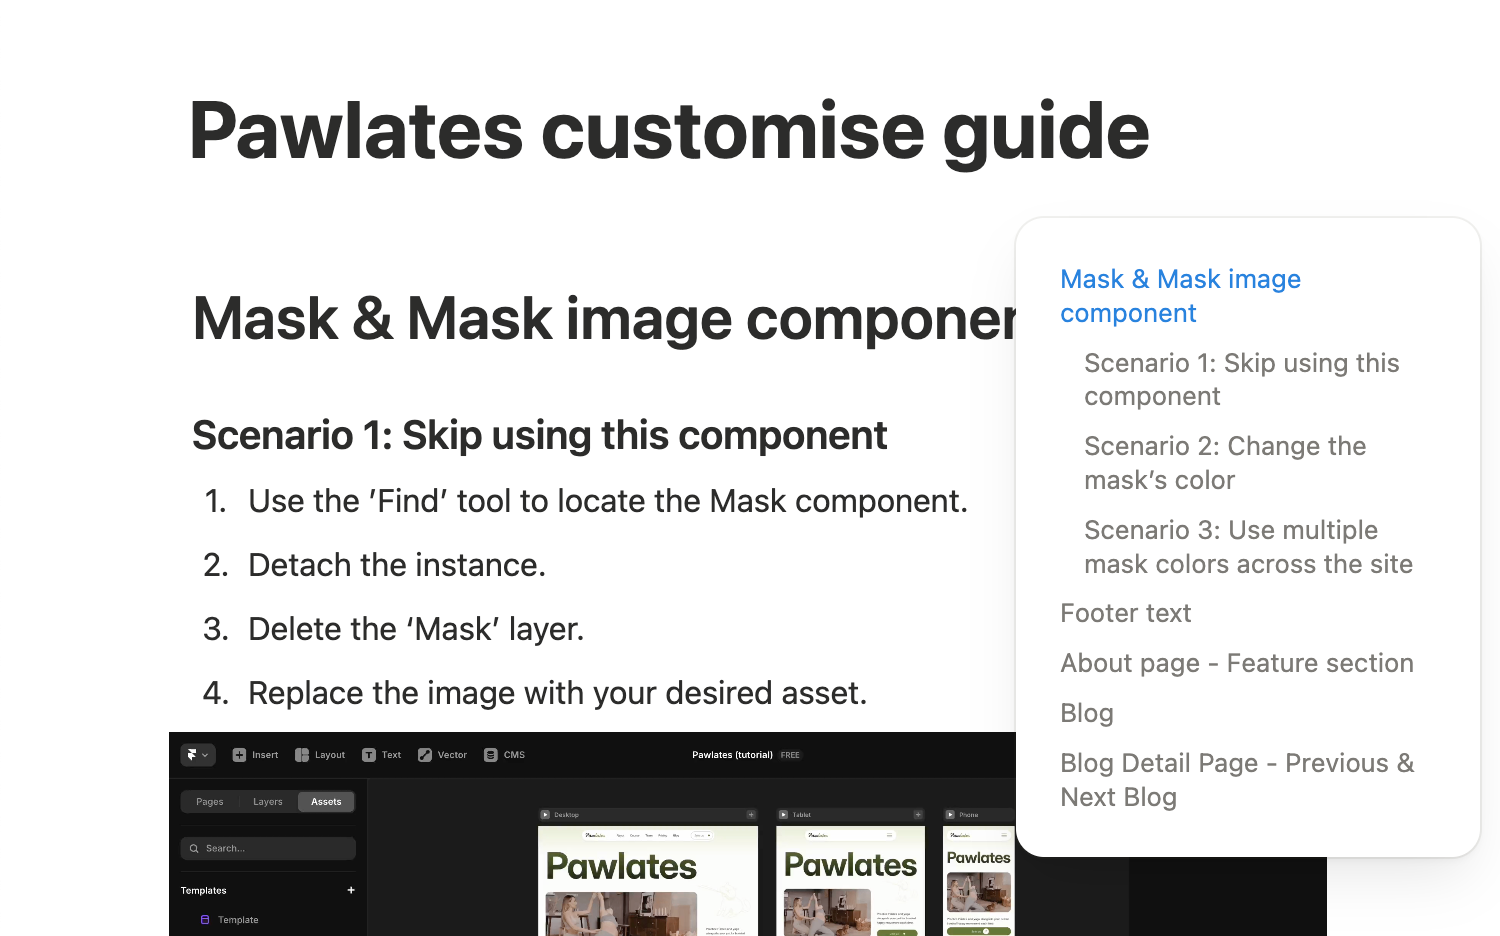Select the Template item in Templates list
1500x936 pixels.
click(x=238, y=920)
